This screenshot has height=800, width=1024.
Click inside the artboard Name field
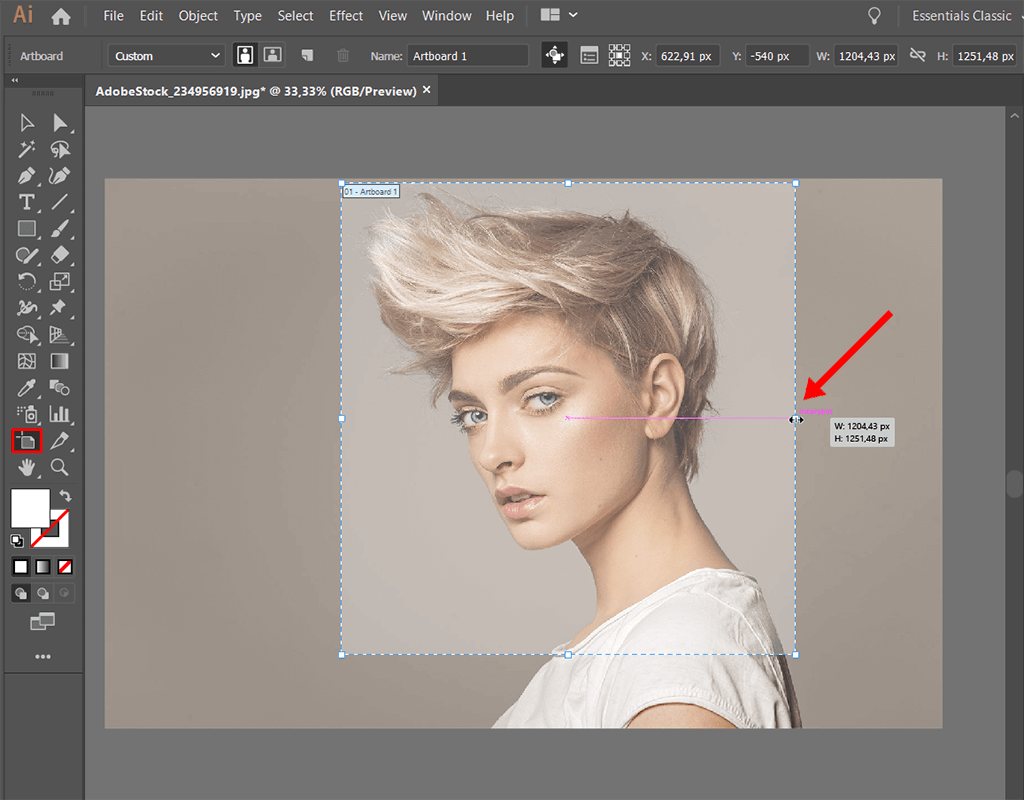point(468,55)
